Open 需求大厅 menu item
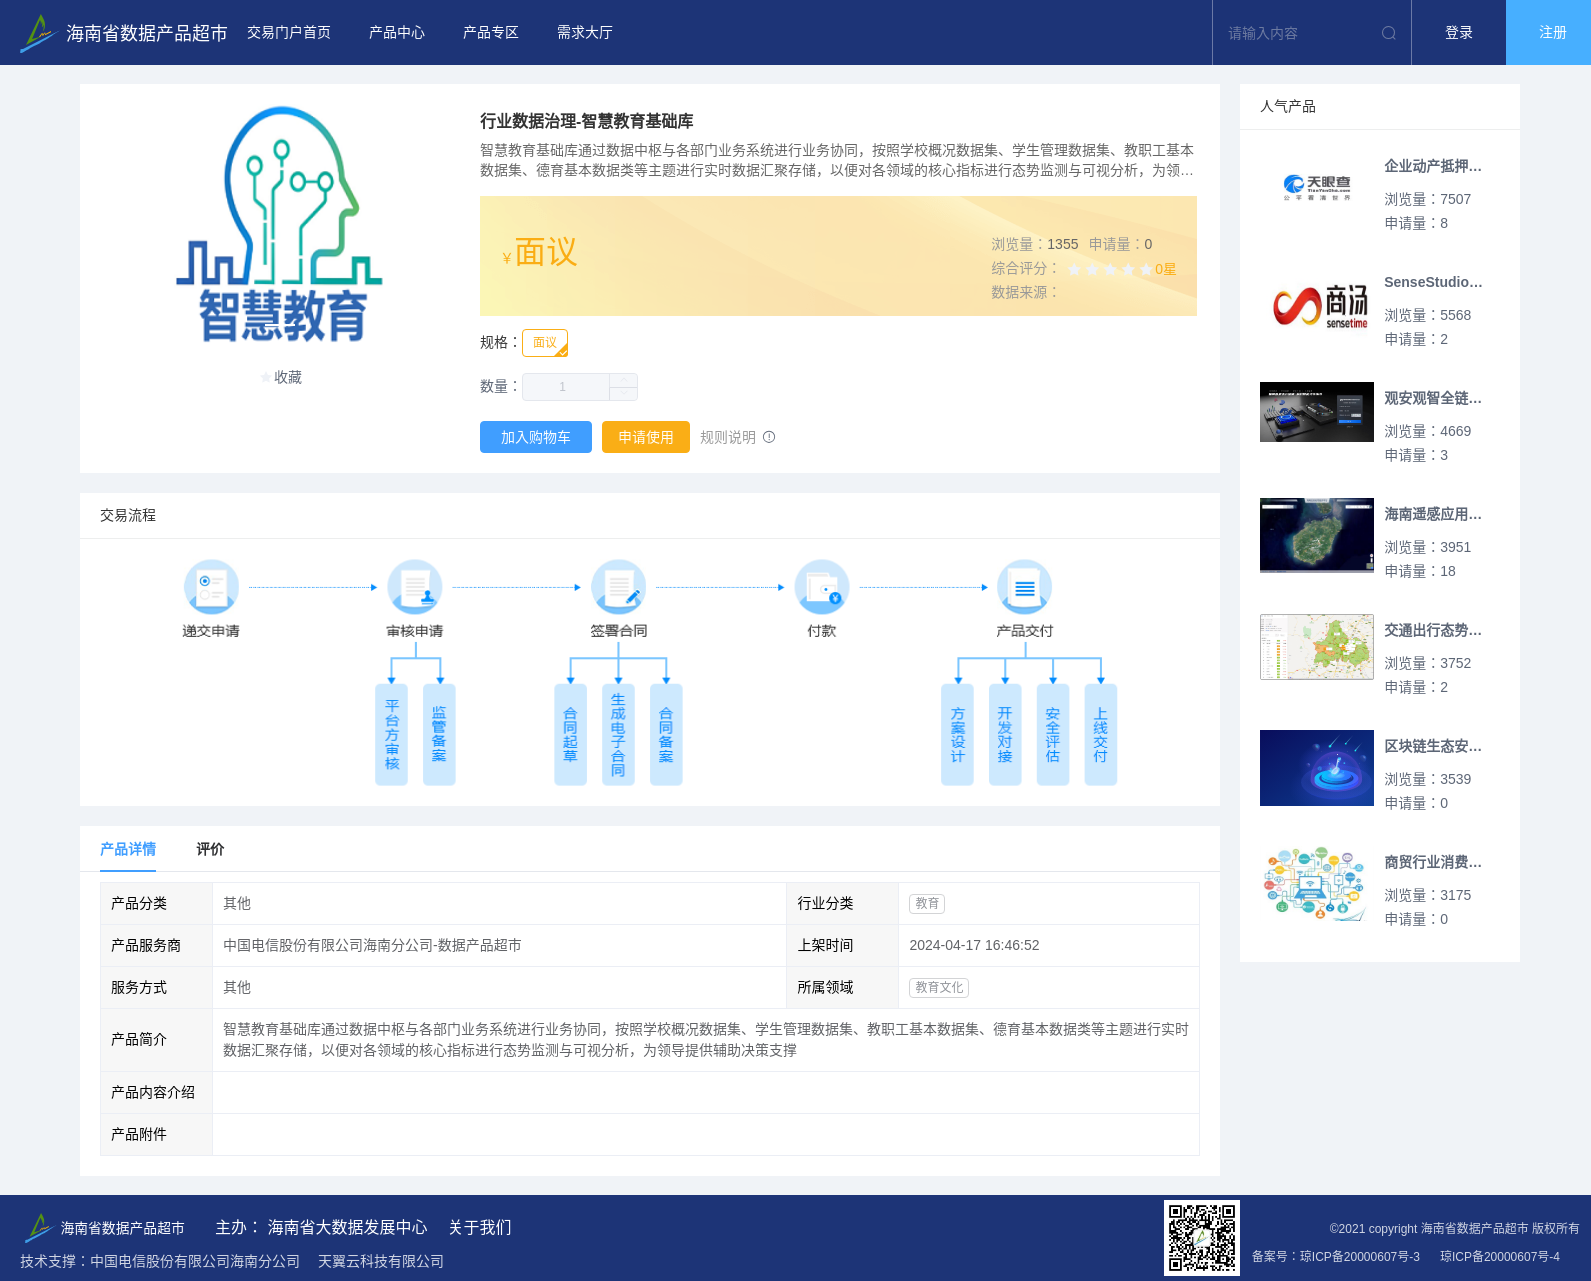 point(585,33)
